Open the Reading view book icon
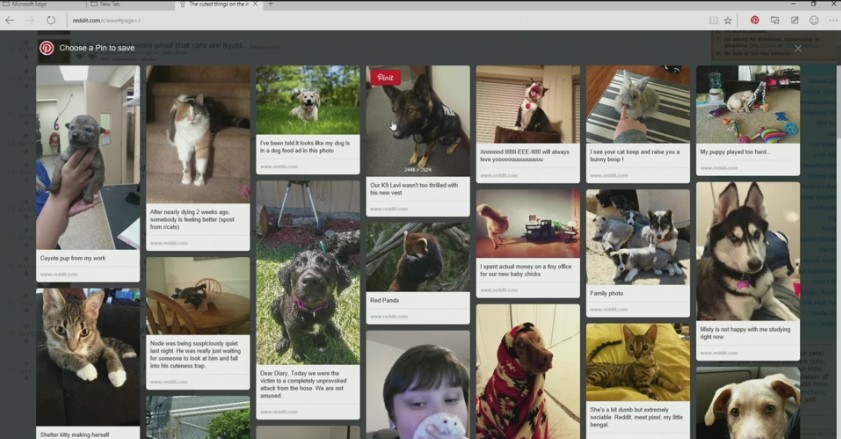The width and height of the screenshot is (841, 439). 712,19
